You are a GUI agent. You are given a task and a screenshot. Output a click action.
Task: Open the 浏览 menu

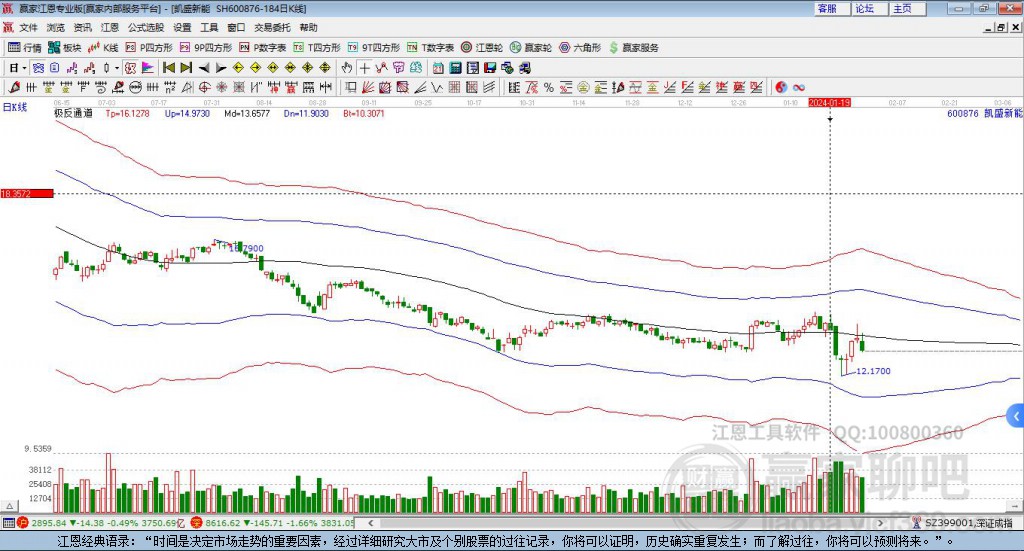coord(56,27)
